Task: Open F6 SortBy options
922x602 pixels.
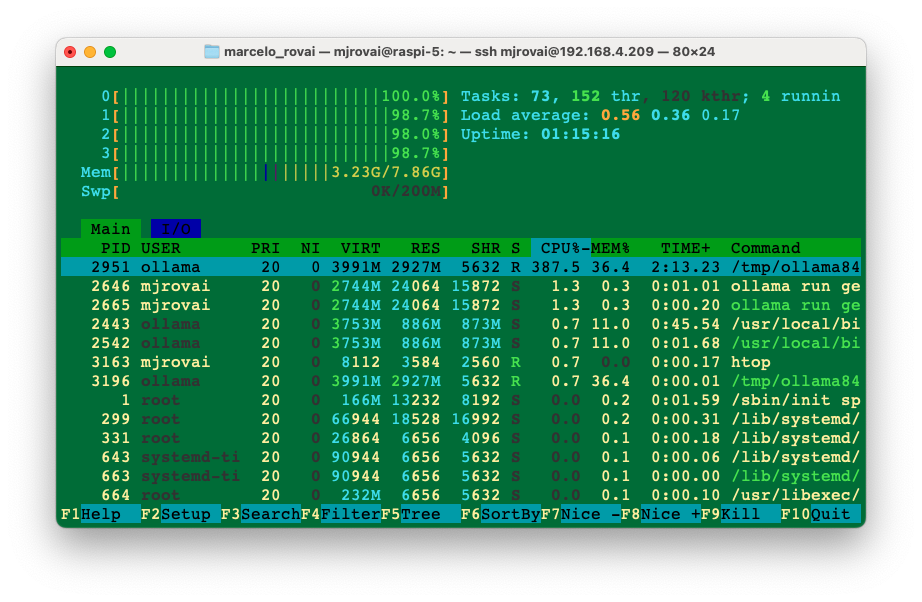Action: [x=510, y=514]
